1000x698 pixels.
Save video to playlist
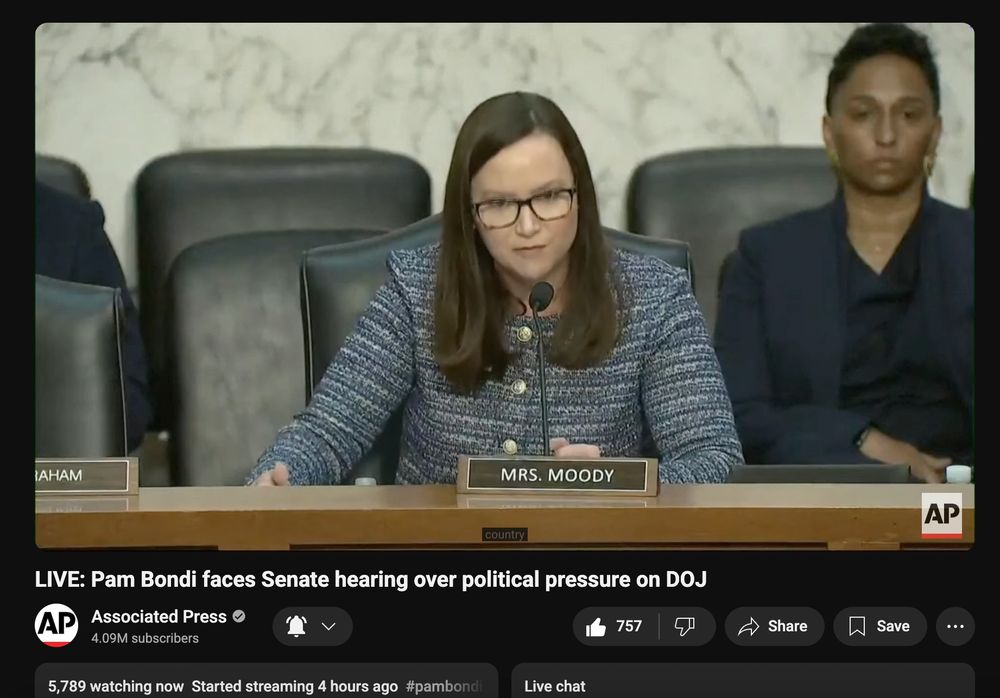click(880, 627)
